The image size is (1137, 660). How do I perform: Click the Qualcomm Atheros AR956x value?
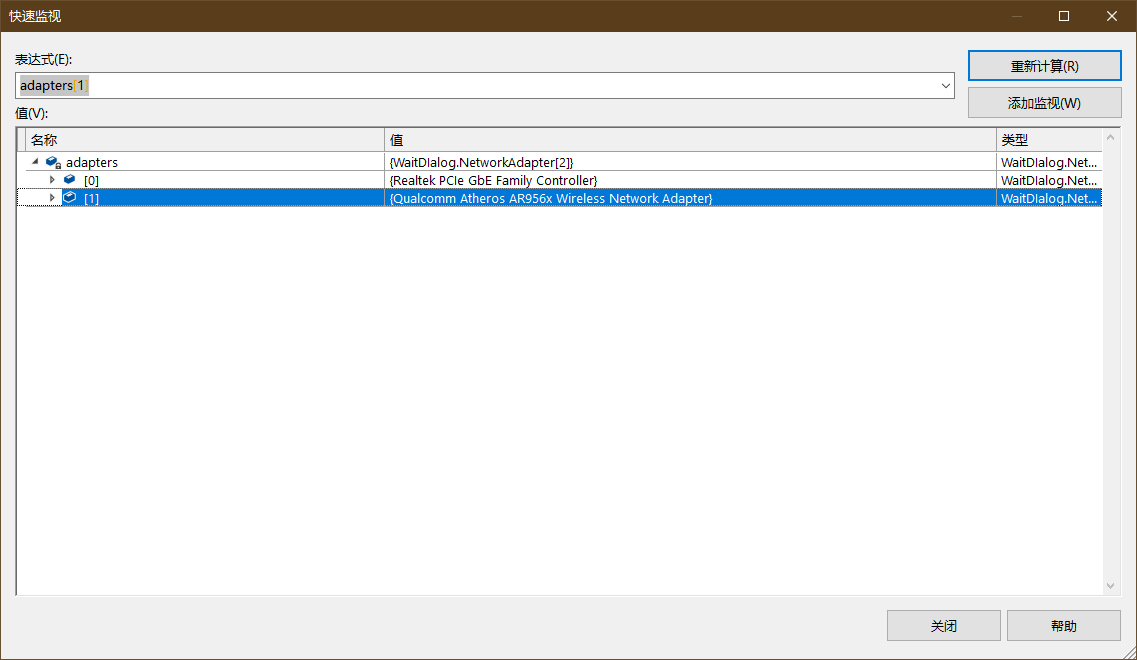(x=551, y=198)
